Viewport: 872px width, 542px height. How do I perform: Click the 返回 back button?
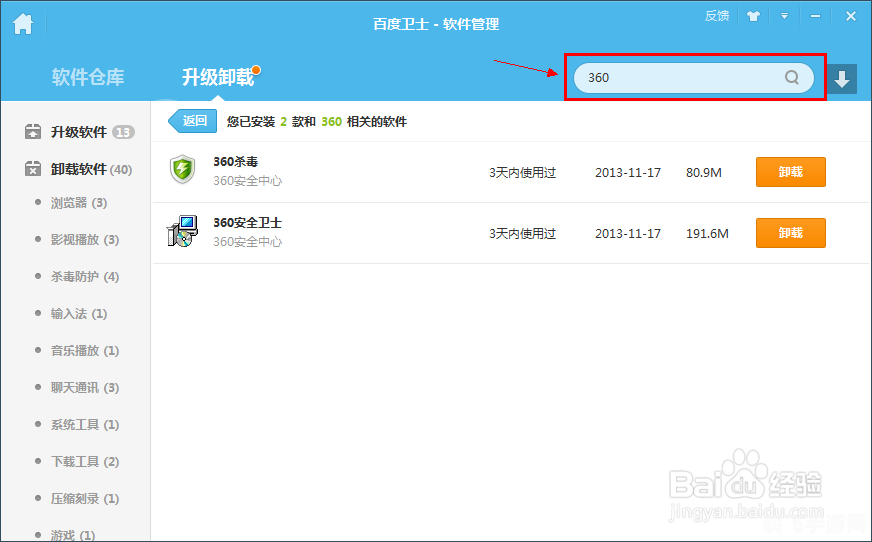pos(192,121)
